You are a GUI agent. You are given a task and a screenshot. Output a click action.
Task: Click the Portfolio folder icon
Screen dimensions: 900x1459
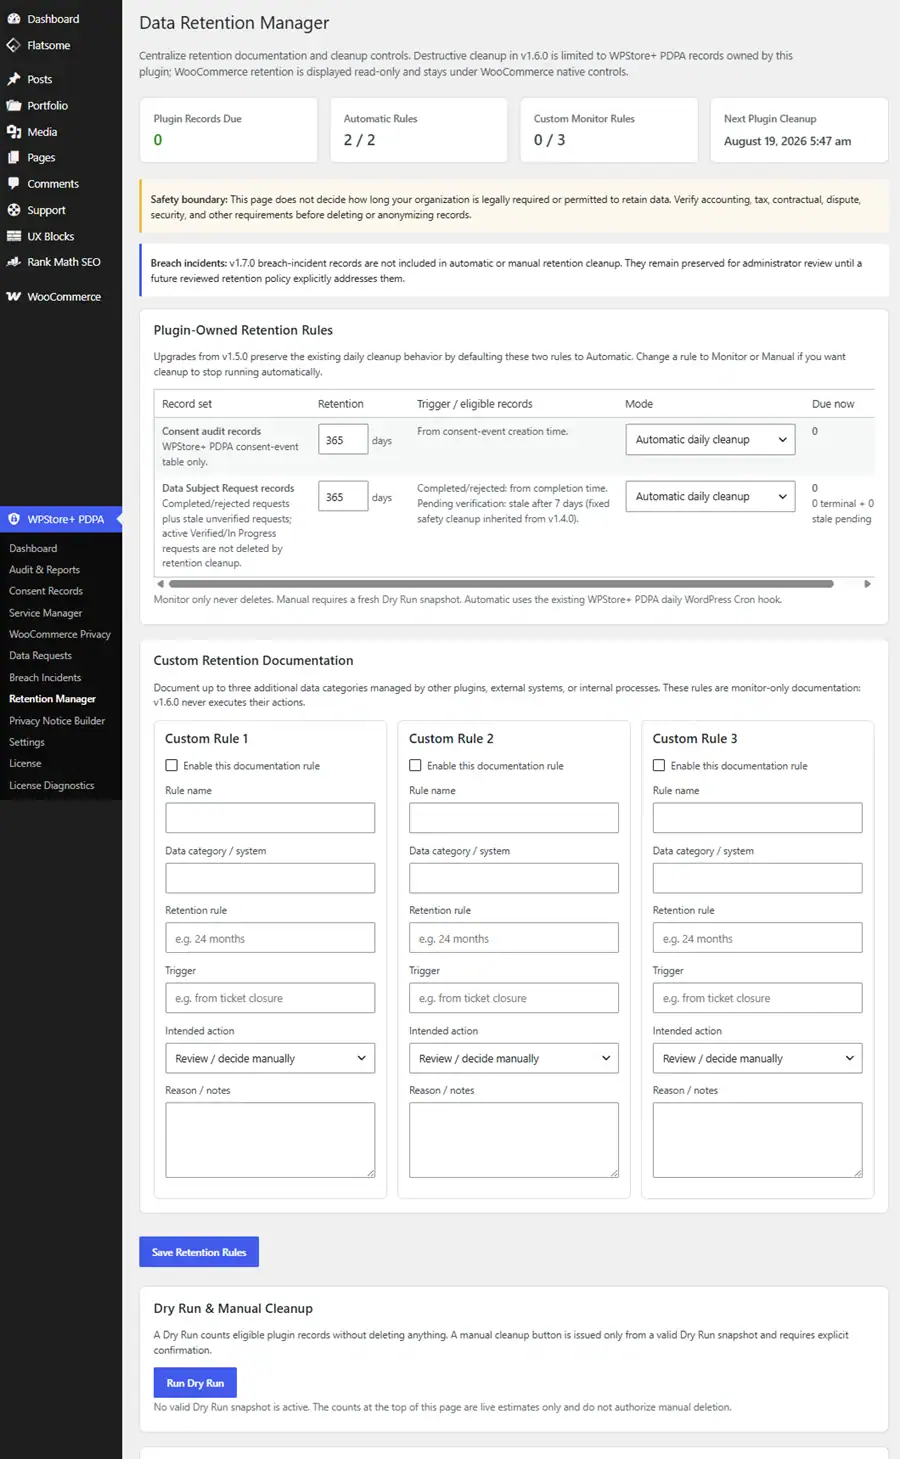[14, 105]
